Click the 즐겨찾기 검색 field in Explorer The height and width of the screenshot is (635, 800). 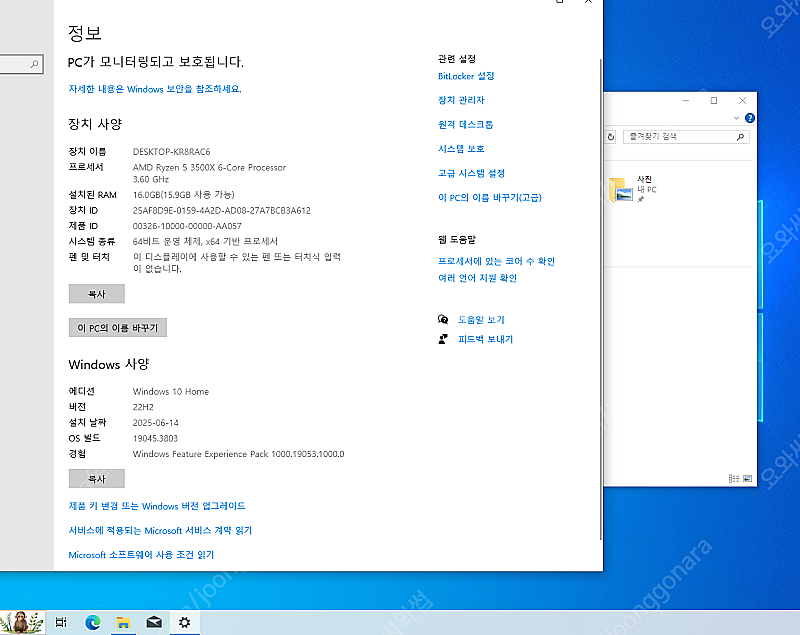[x=686, y=137]
